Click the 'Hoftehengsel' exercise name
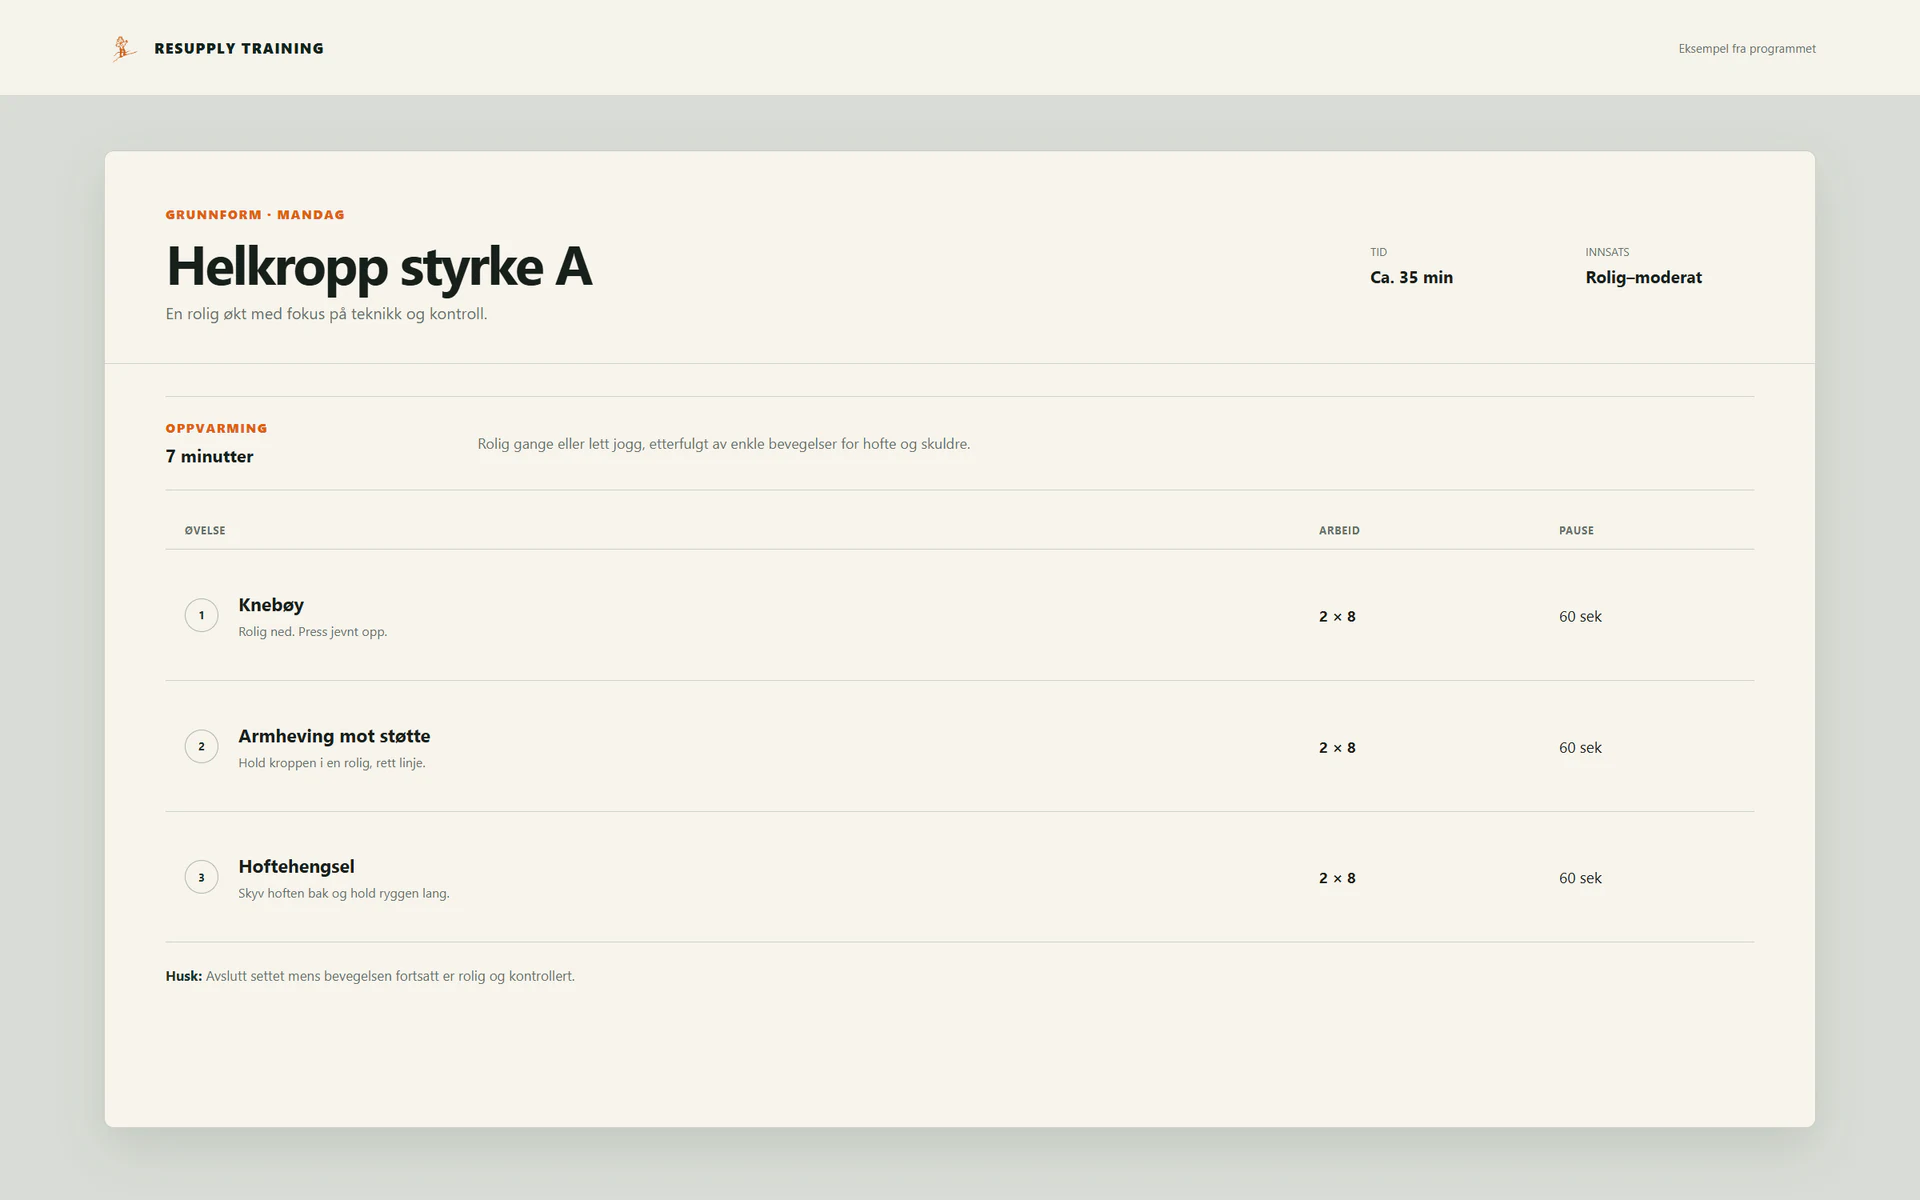Viewport: 1920px width, 1200px height. click(x=296, y=867)
